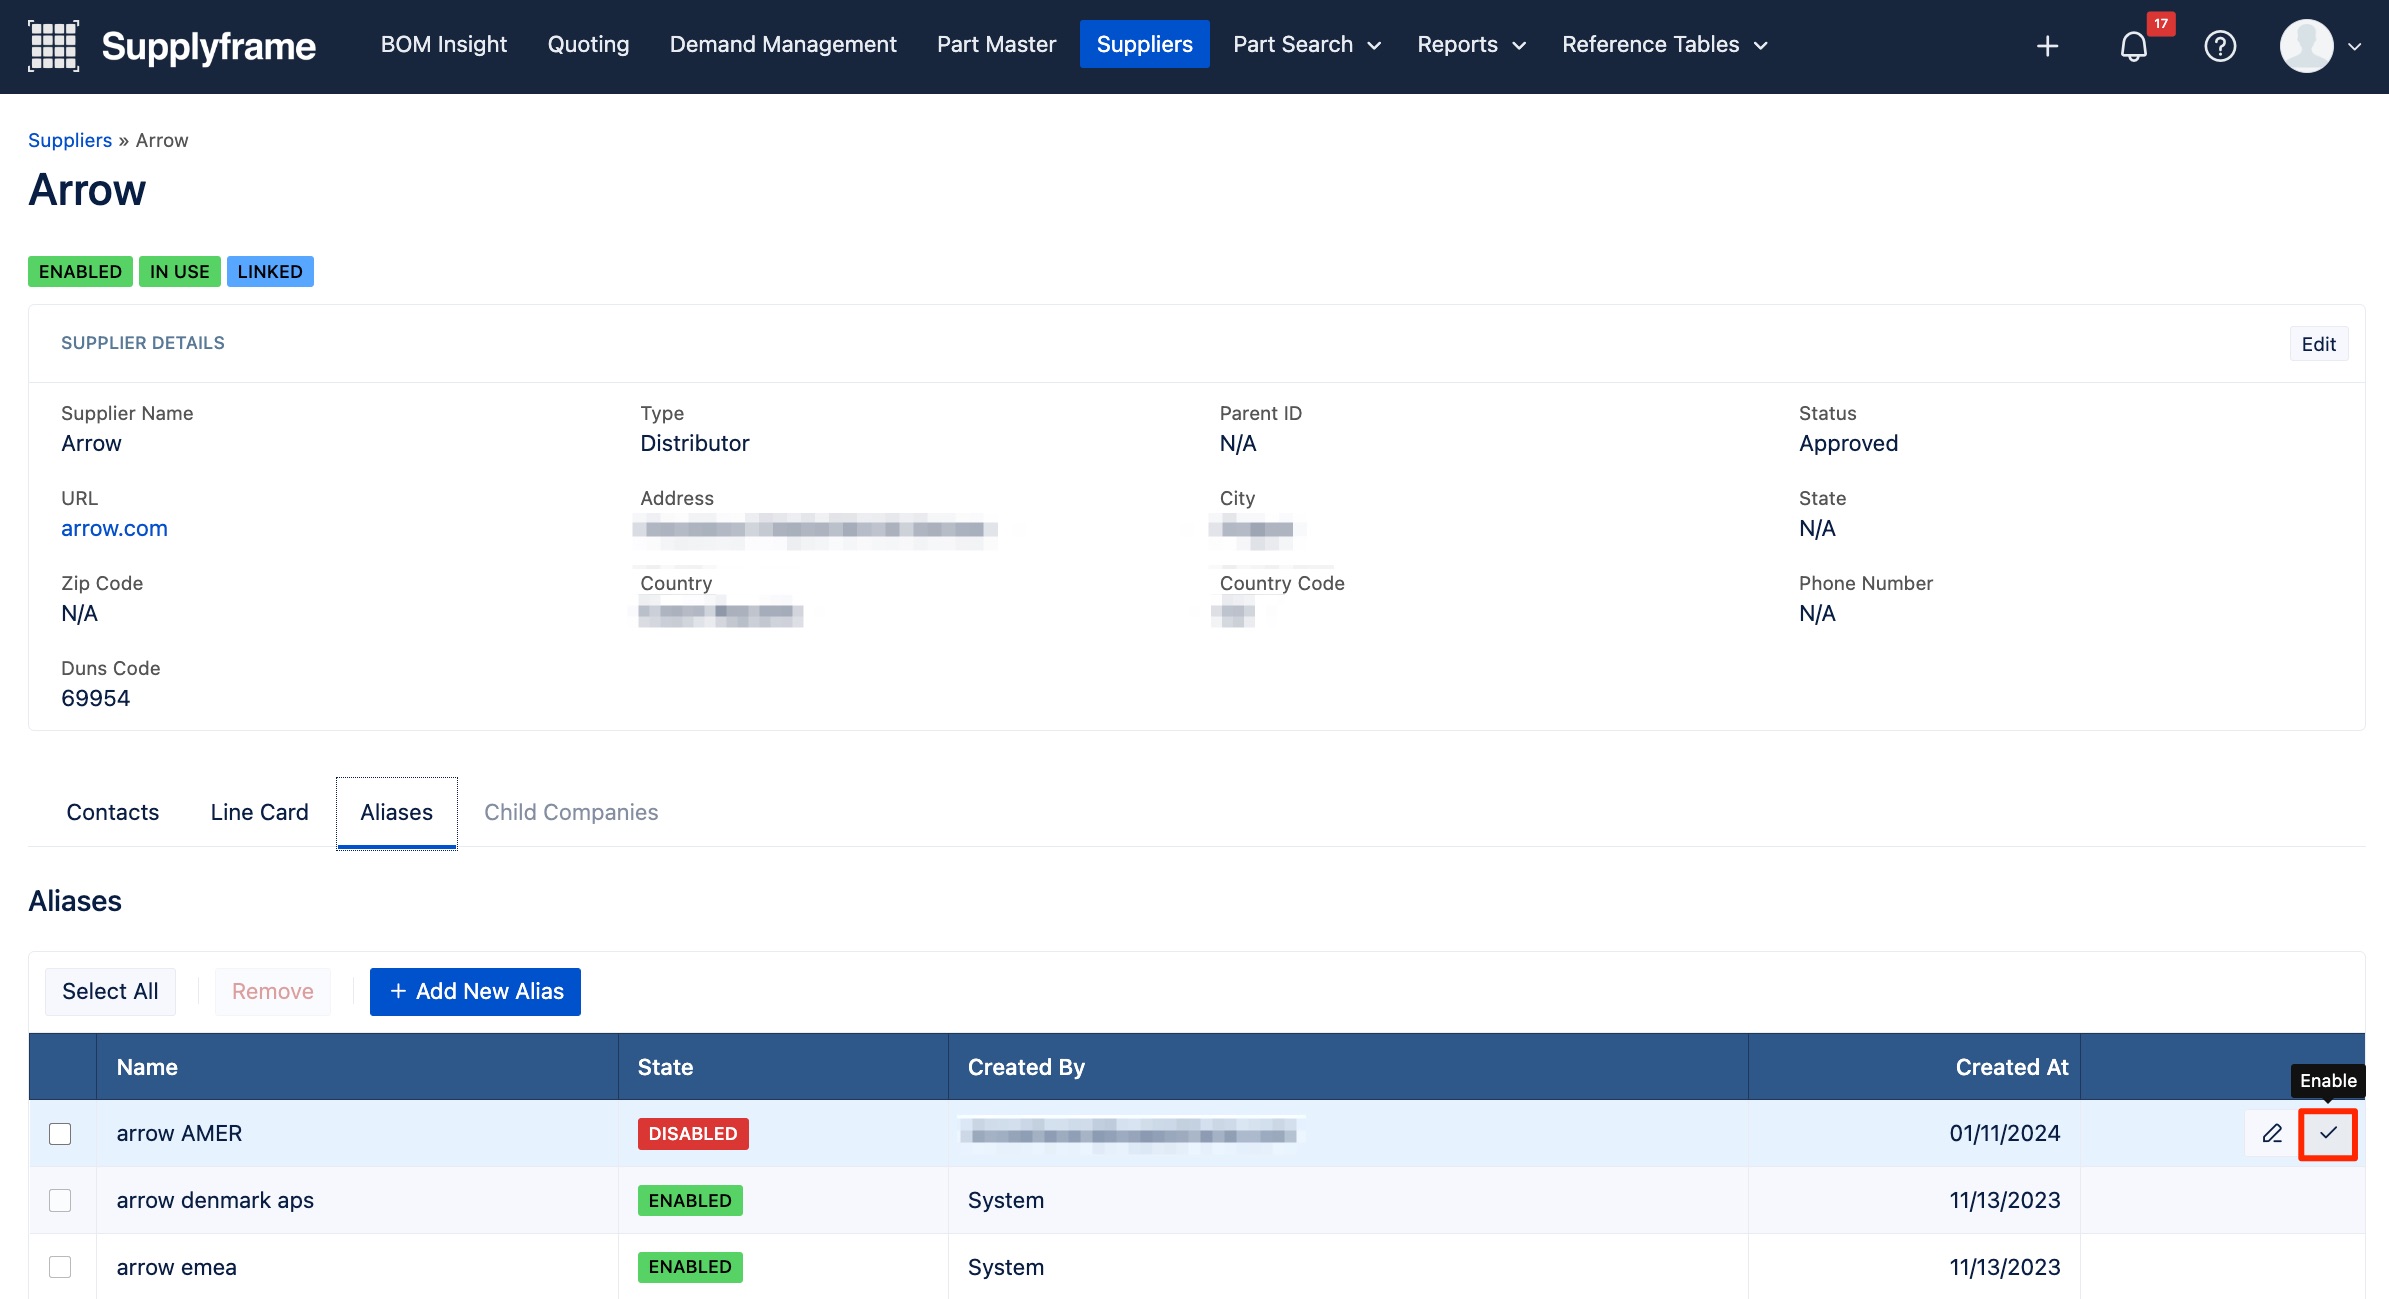The image size is (2389, 1299).
Task: Select the Aliases tab
Action: point(397,812)
